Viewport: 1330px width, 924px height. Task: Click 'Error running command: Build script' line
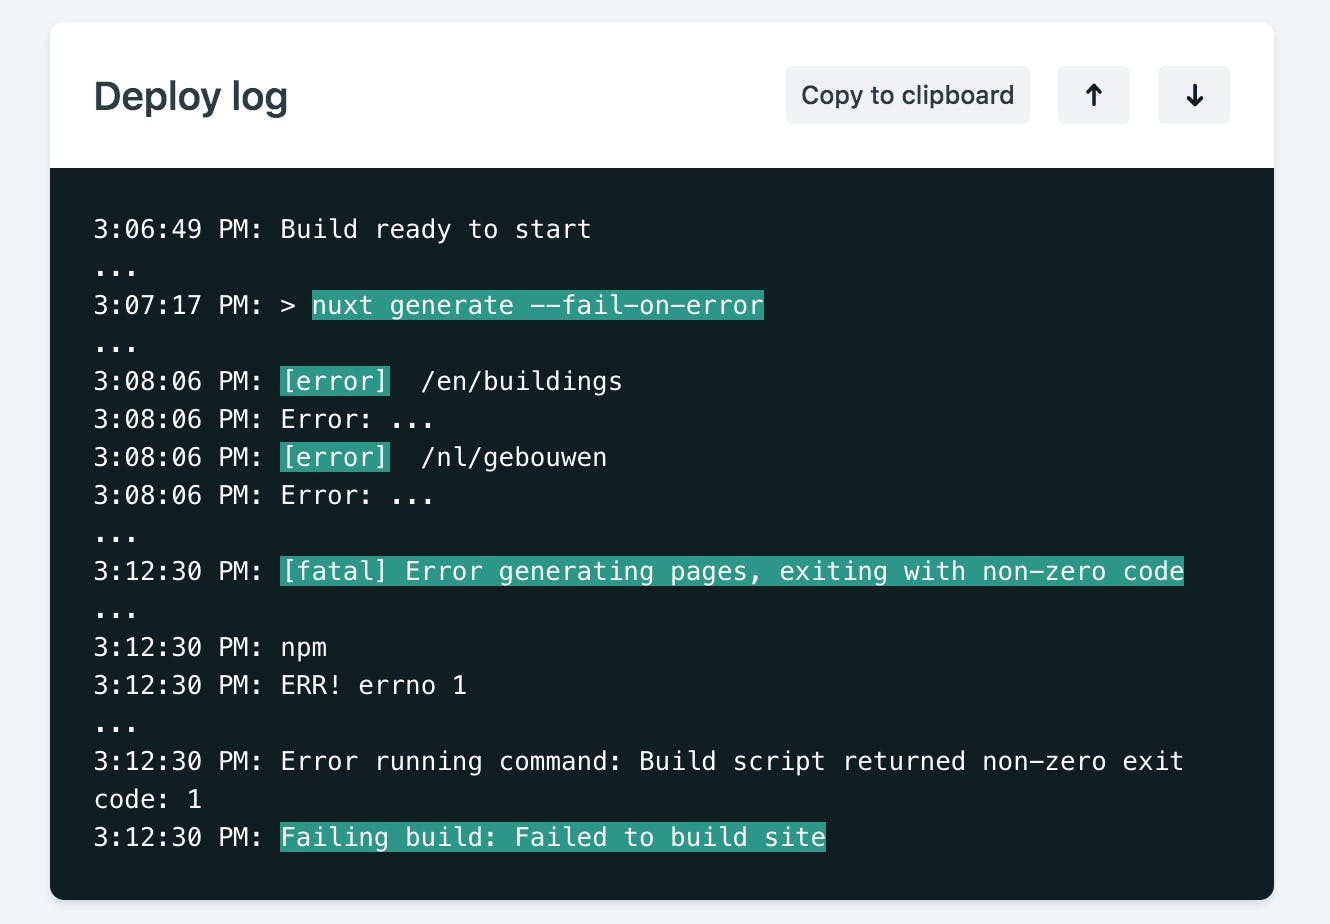[639, 780]
